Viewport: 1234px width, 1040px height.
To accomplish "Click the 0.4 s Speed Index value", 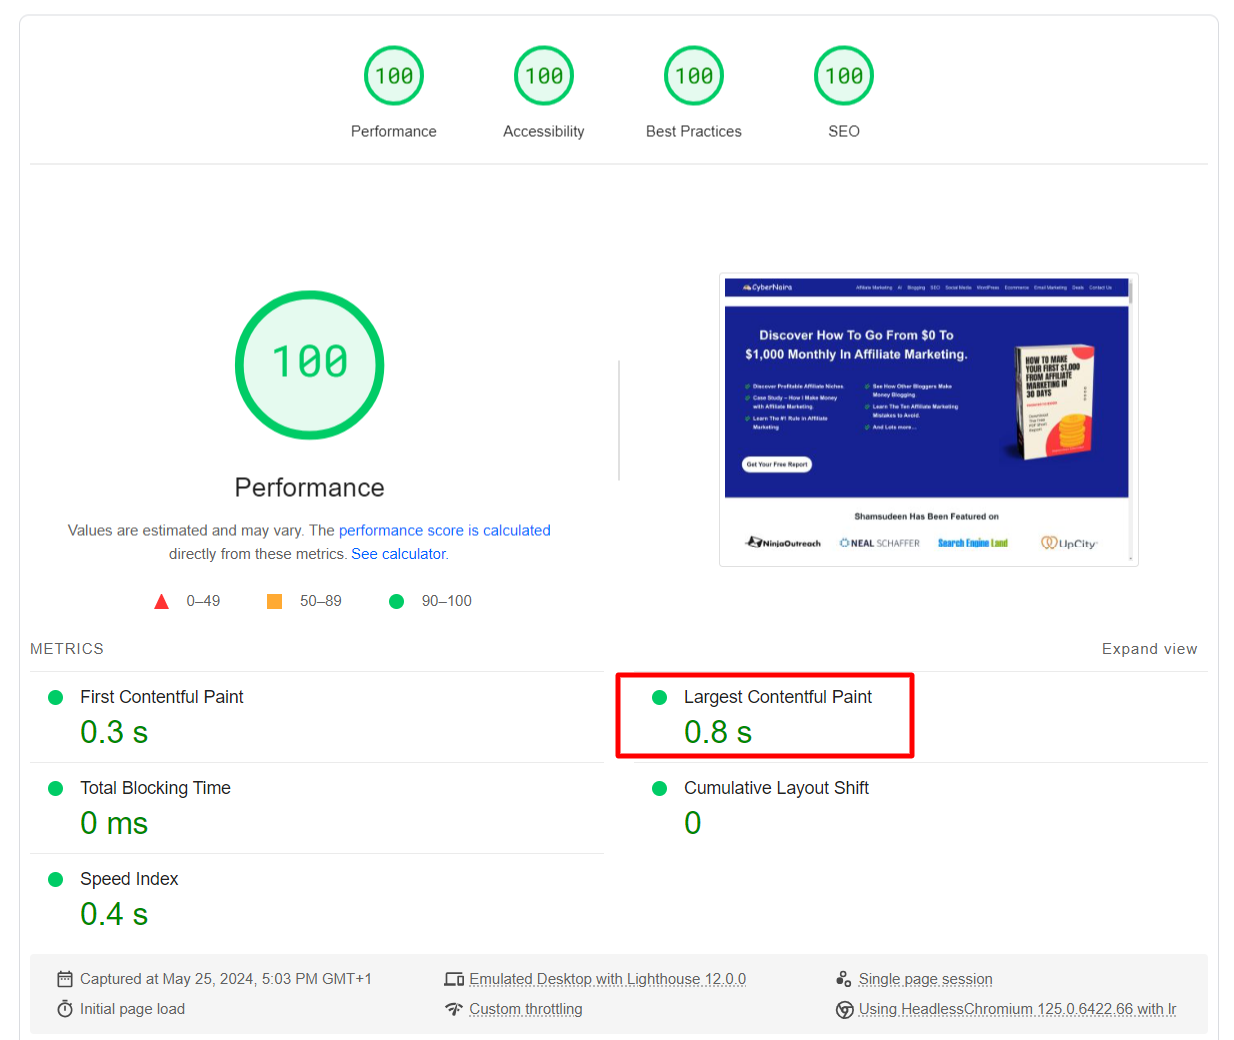I will coord(114,914).
